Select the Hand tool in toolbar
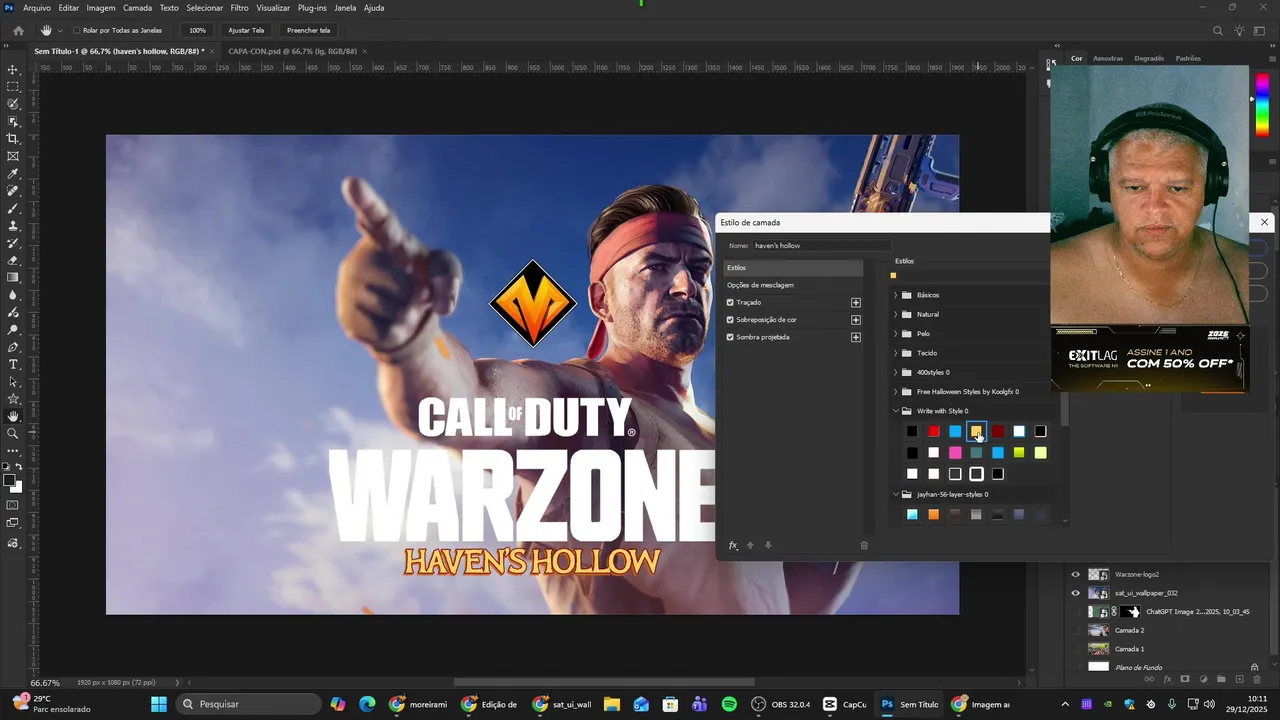The height and width of the screenshot is (720, 1280). [13, 416]
